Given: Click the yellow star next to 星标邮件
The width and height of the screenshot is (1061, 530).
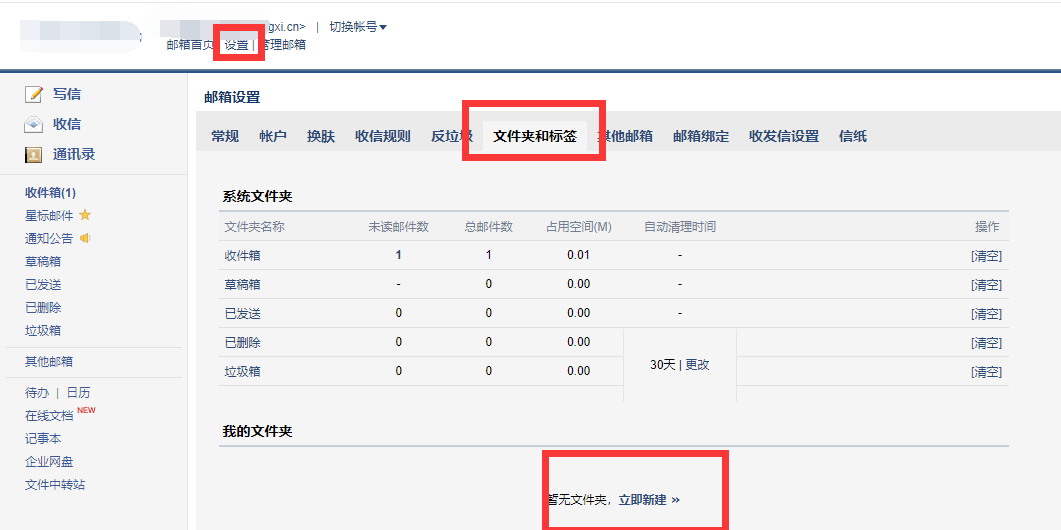Looking at the screenshot, I should 85,215.
